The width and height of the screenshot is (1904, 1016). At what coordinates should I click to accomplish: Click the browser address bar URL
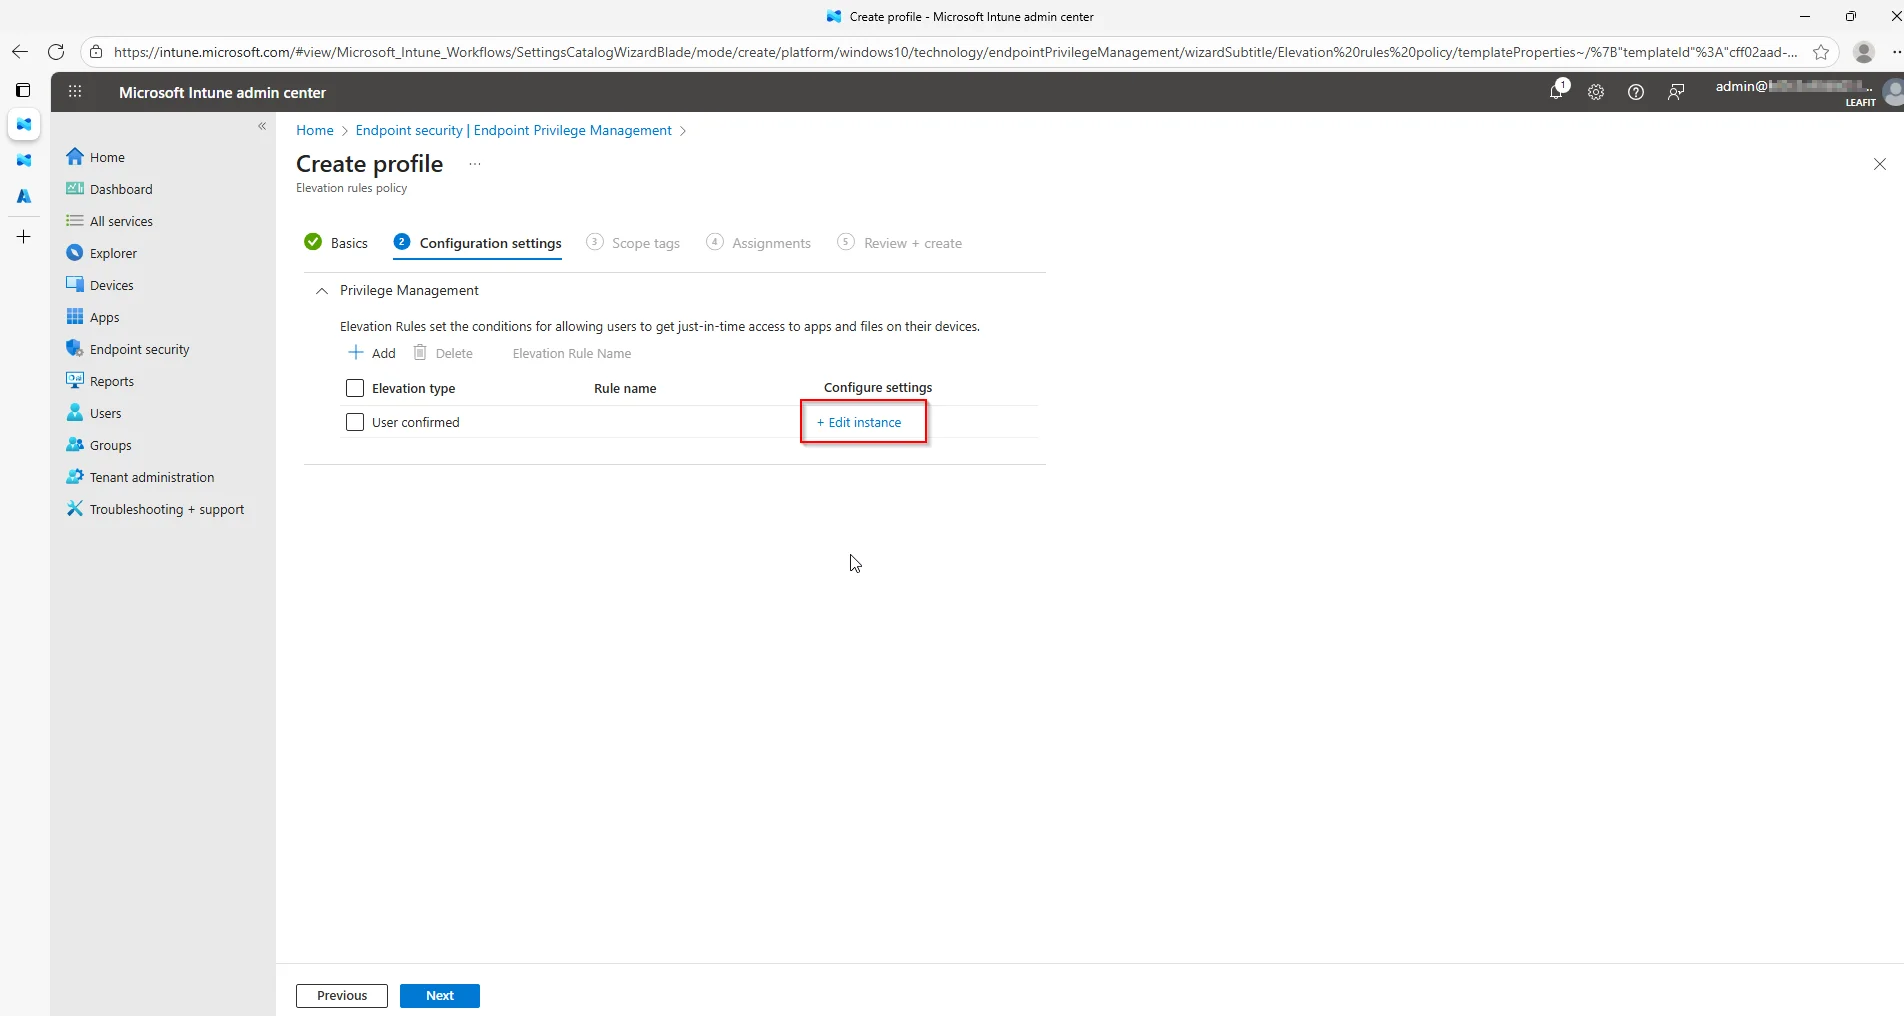pos(955,52)
